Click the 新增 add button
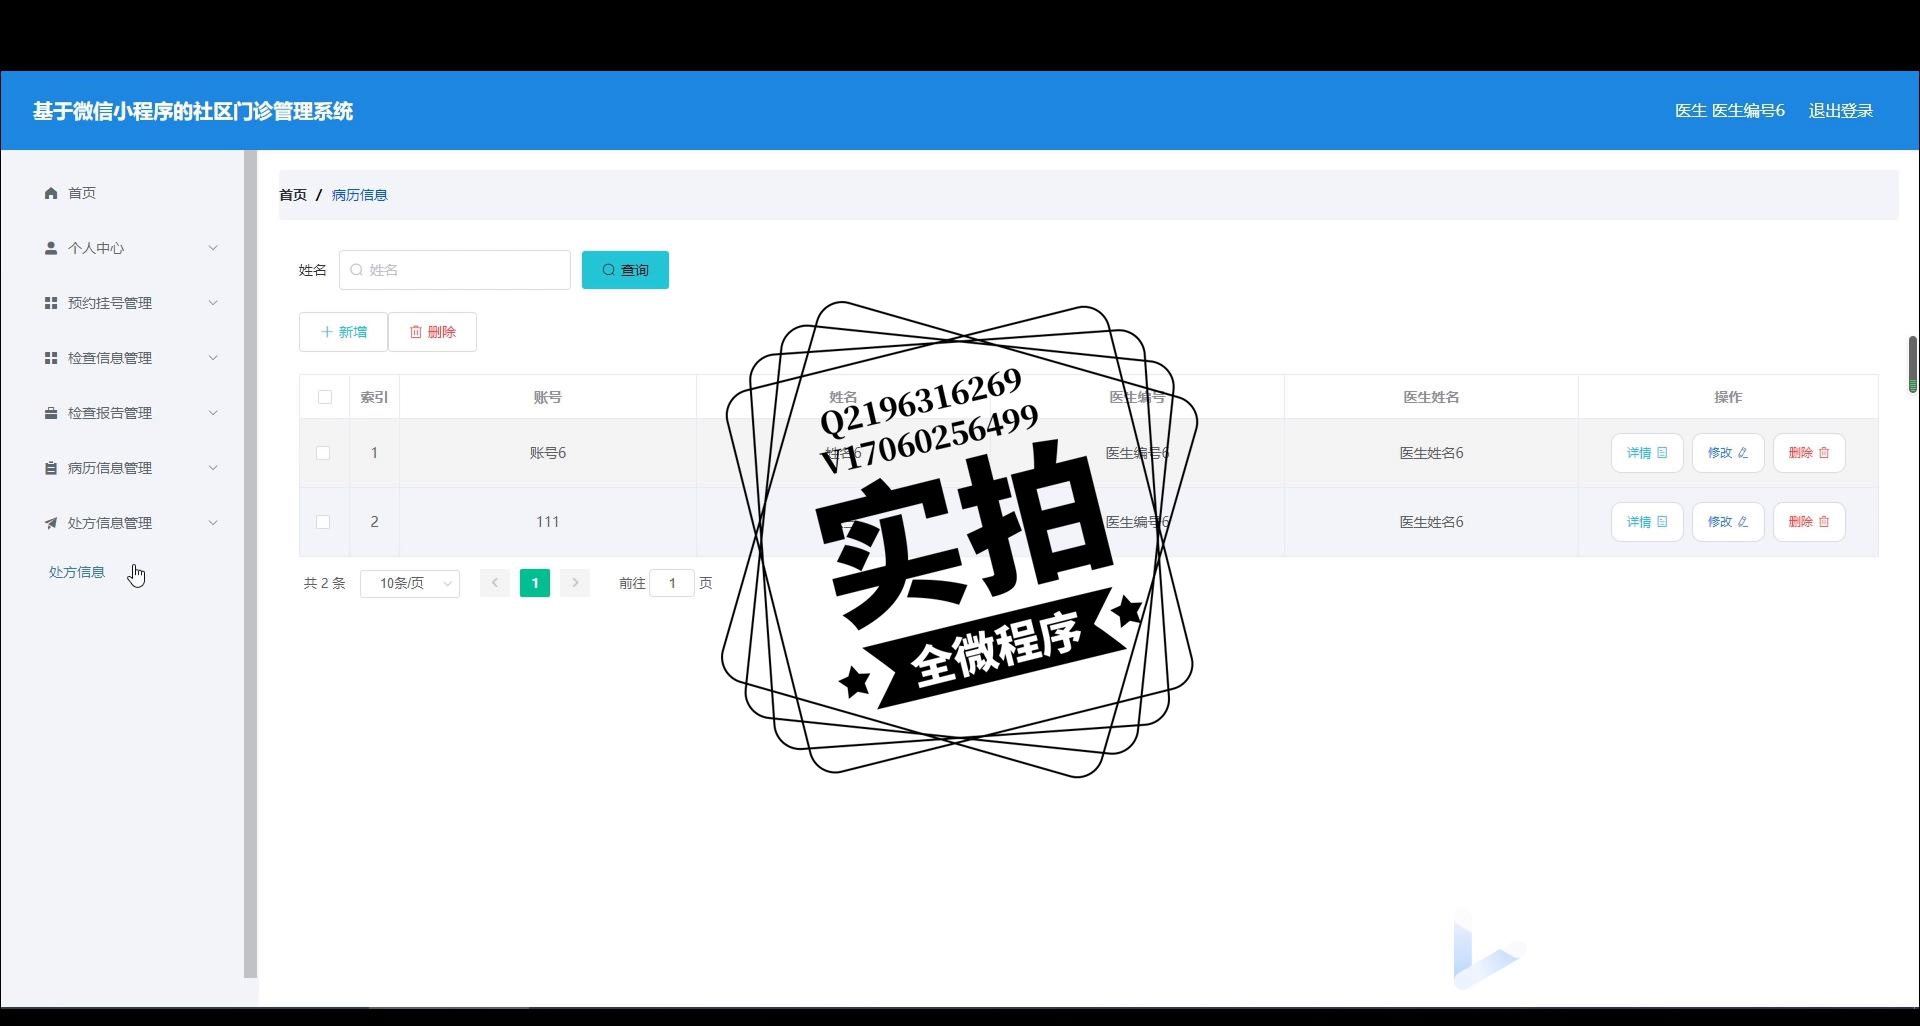 click(x=343, y=332)
